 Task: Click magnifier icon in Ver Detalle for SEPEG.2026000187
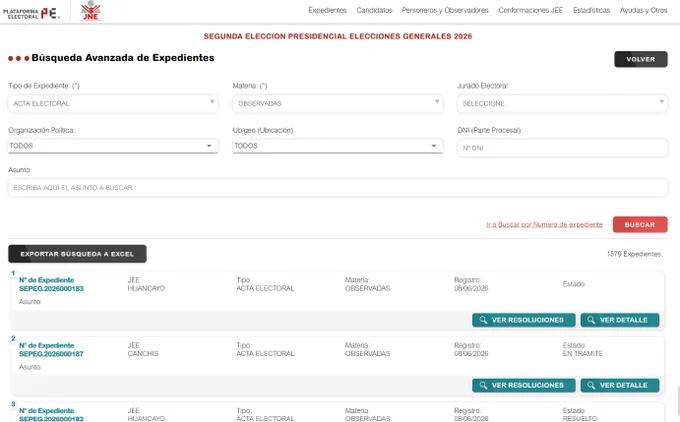591,385
